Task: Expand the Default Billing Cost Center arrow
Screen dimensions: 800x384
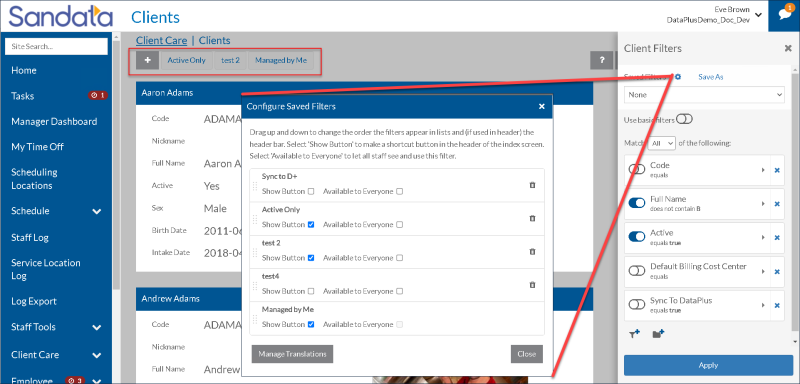Action: coord(763,271)
